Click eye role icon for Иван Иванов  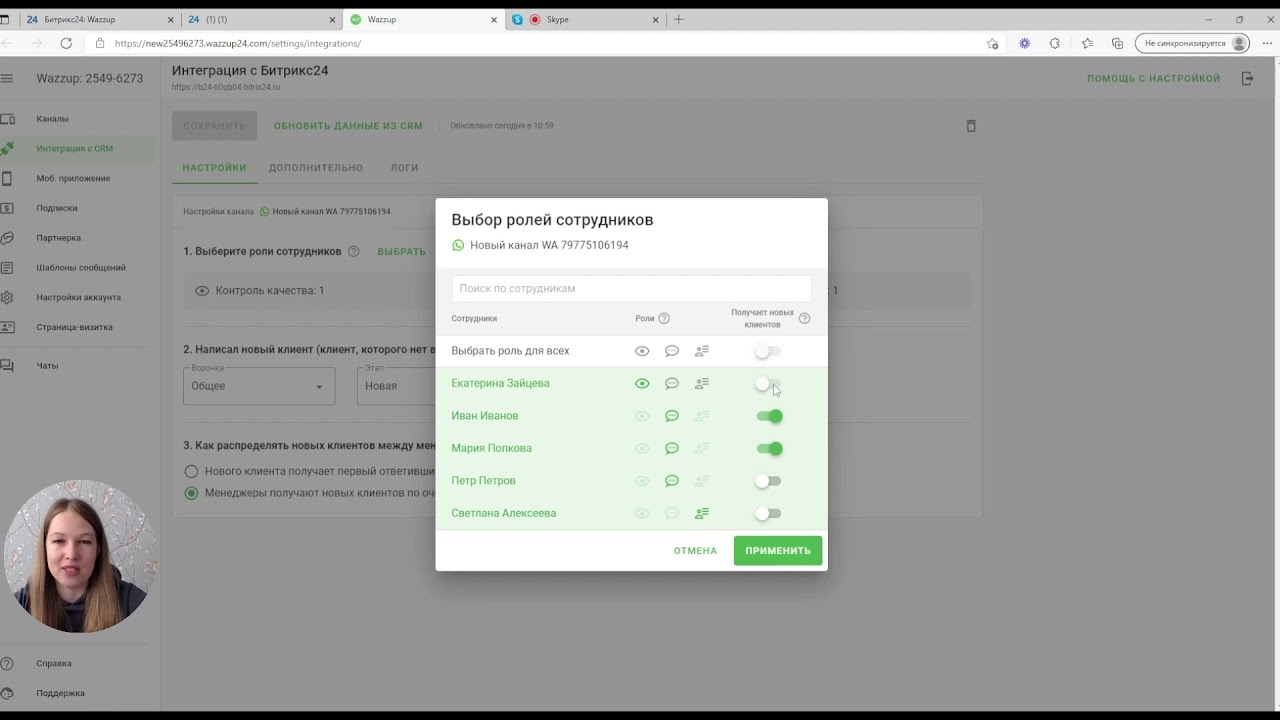click(x=642, y=416)
